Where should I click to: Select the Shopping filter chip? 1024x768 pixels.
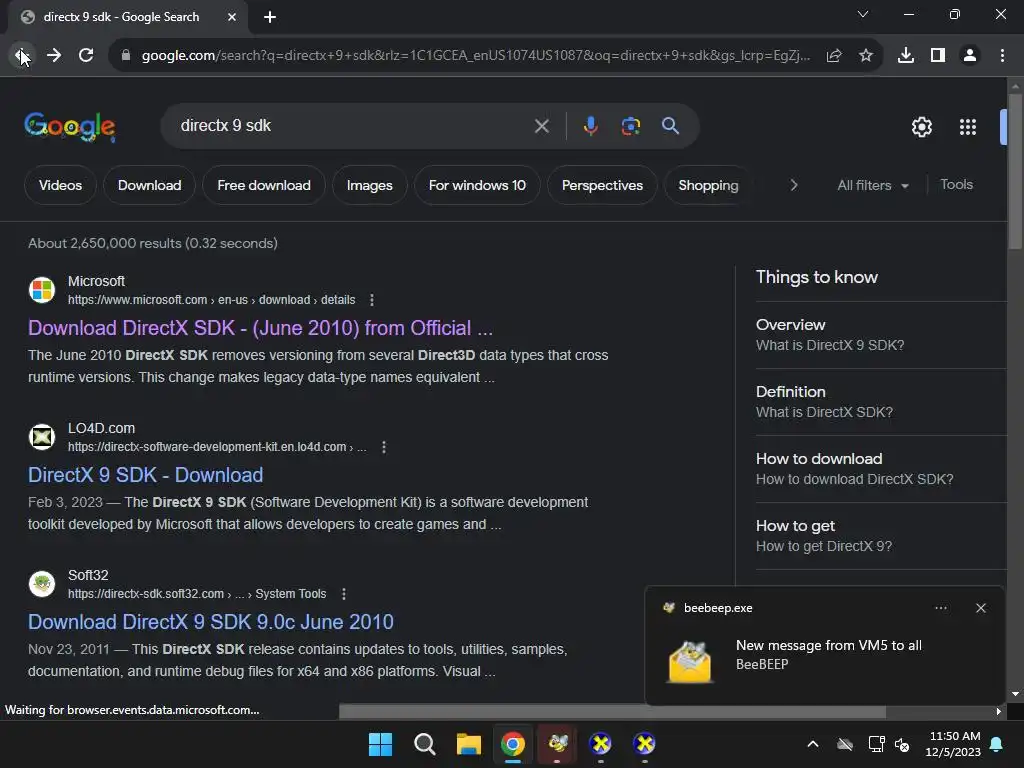708,185
